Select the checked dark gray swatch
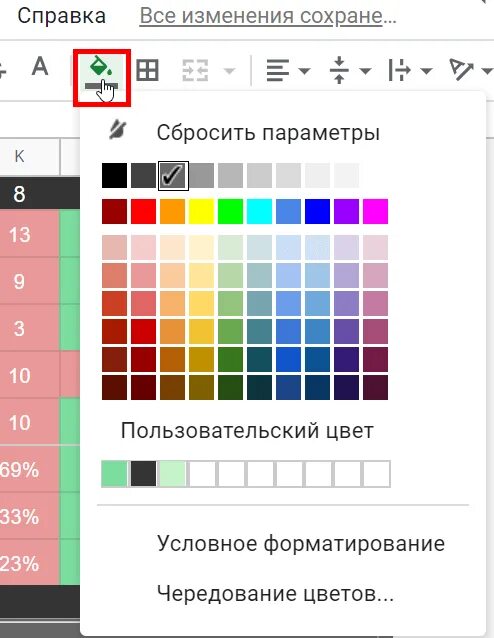Screen dimensions: 494x638 tap(173, 175)
